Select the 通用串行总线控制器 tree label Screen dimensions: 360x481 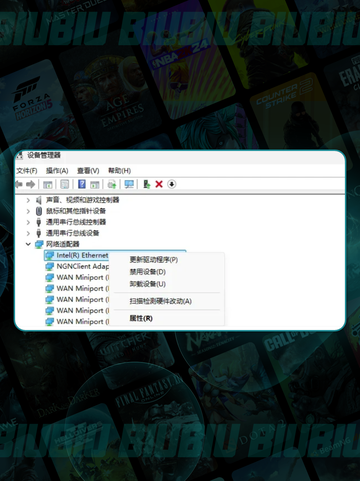76,222
